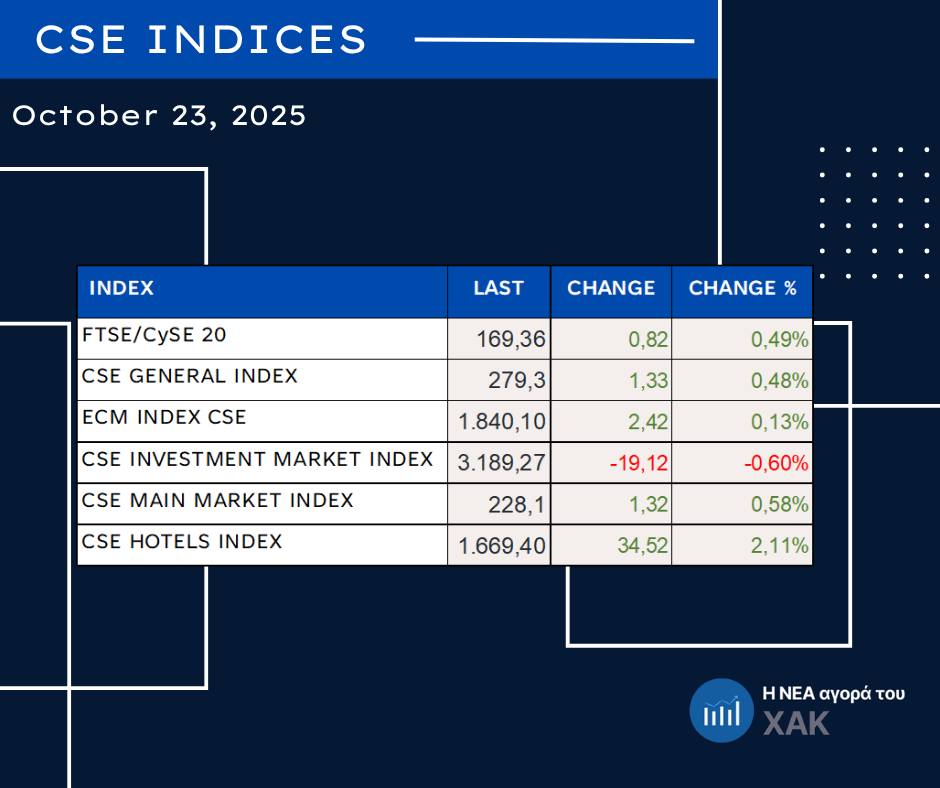Screen dimensions: 940x788
Task: Select the ECM INDEX CSE row label
Action: (164, 418)
